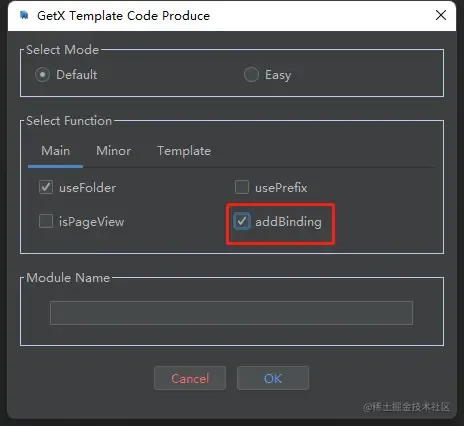This screenshot has height=426, width=464.
Task: Confirm with the OK button
Action: [x=273, y=378]
